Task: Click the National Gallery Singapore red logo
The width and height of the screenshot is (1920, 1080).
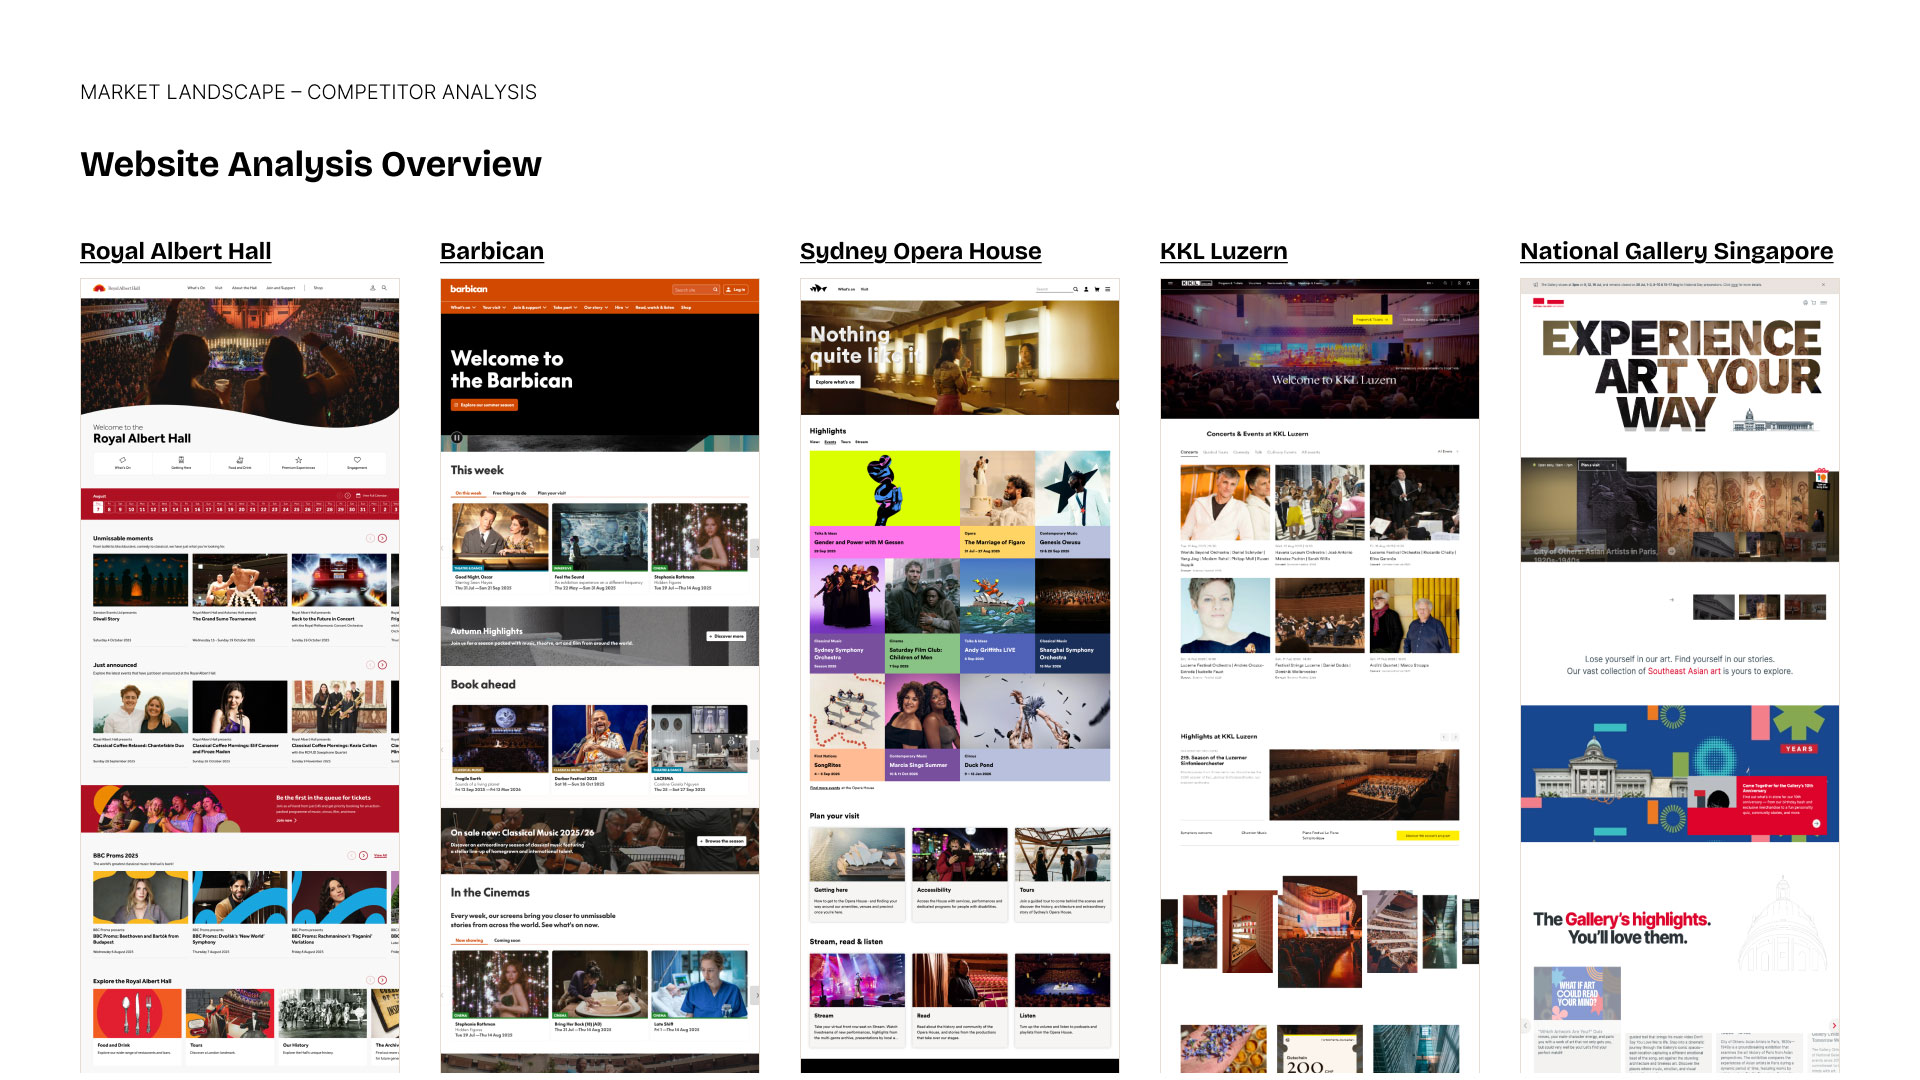Action: (1548, 302)
